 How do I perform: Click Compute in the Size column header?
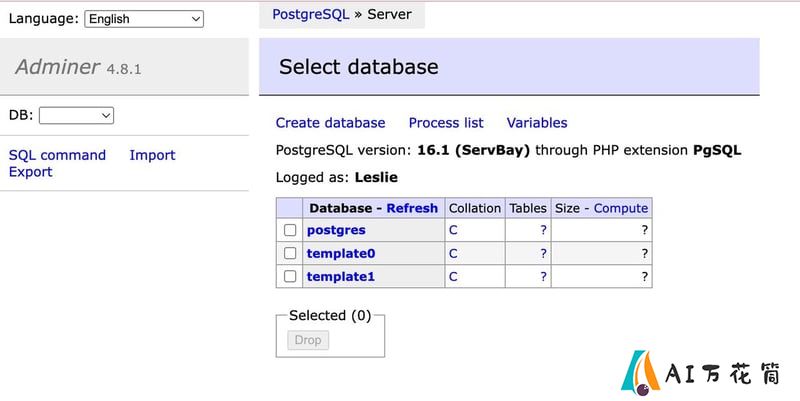tap(620, 208)
